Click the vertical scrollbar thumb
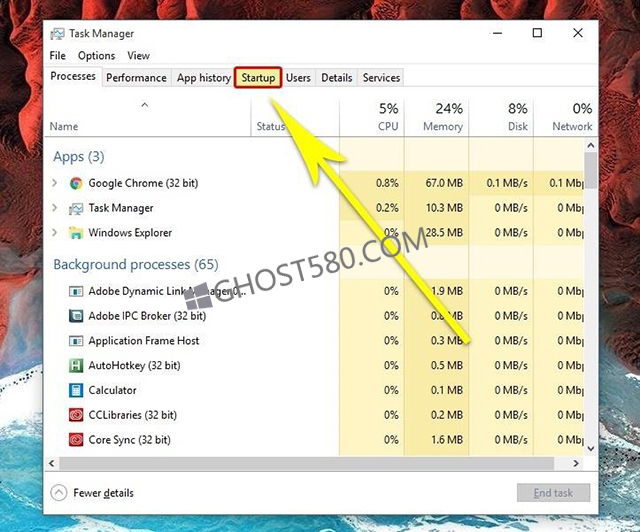This screenshot has width=640, height=532. pos(591,170)
